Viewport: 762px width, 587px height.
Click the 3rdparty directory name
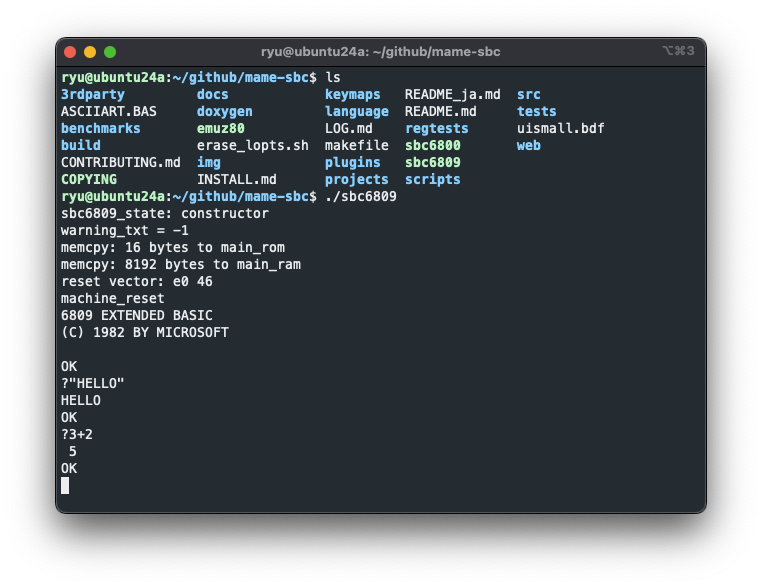93,94
